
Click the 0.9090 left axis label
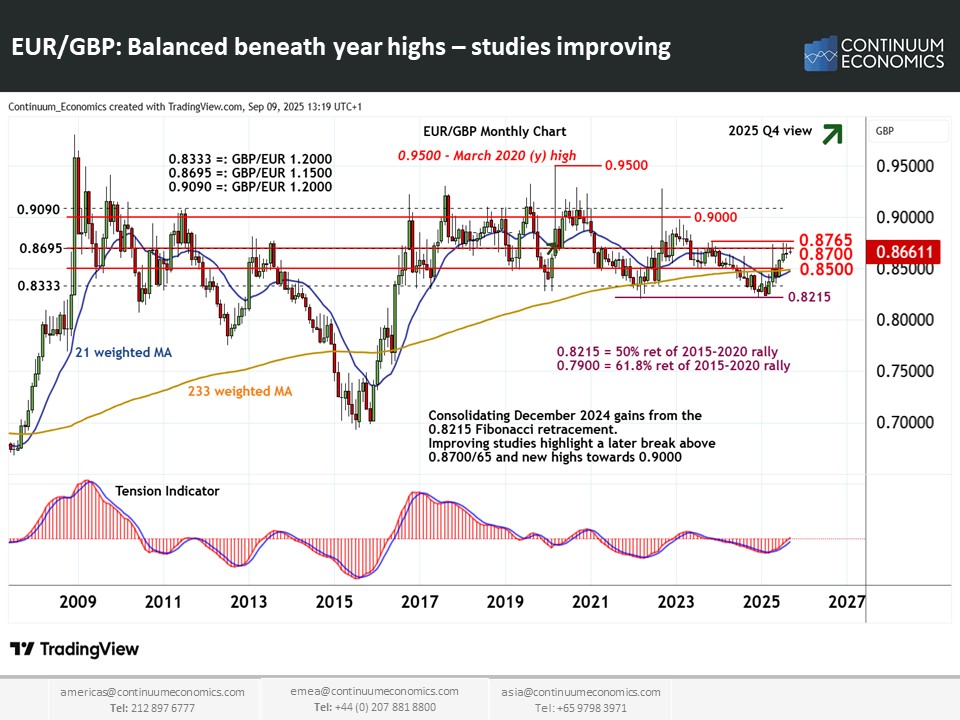39,209
